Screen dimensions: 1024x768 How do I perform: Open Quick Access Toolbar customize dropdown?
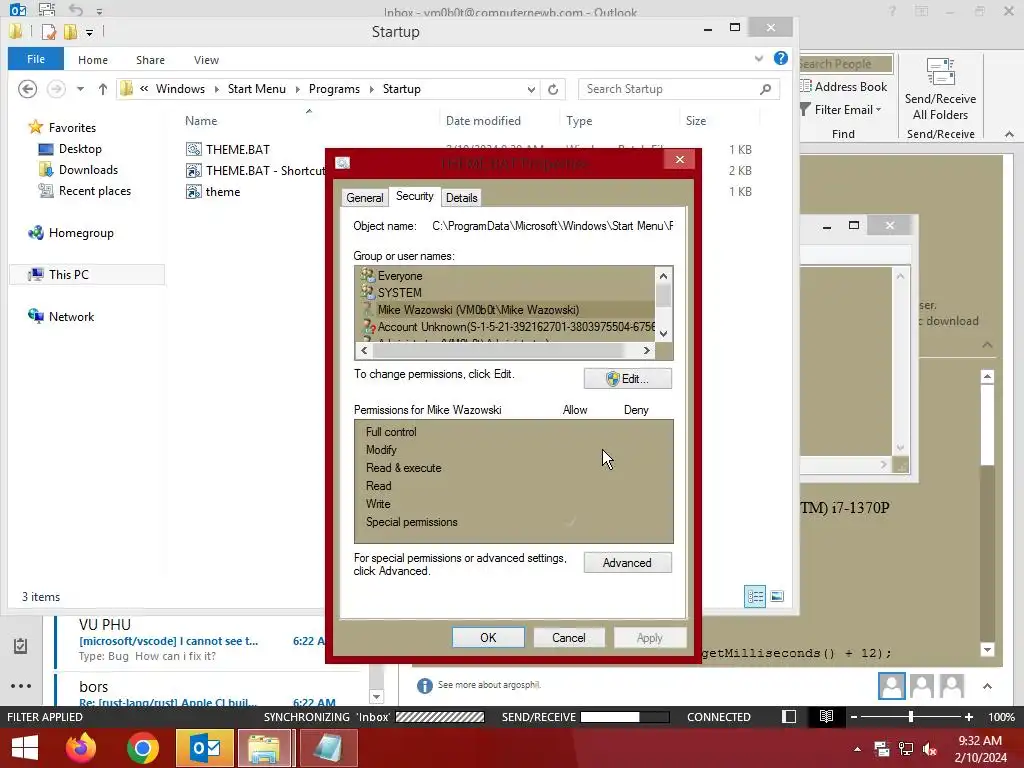tap(89, 32)
